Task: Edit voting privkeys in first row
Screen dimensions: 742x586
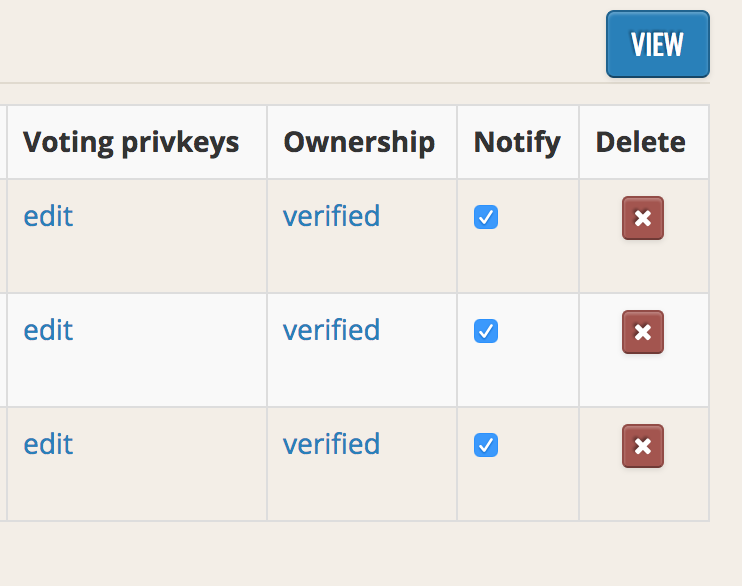Action: point(48,216)
